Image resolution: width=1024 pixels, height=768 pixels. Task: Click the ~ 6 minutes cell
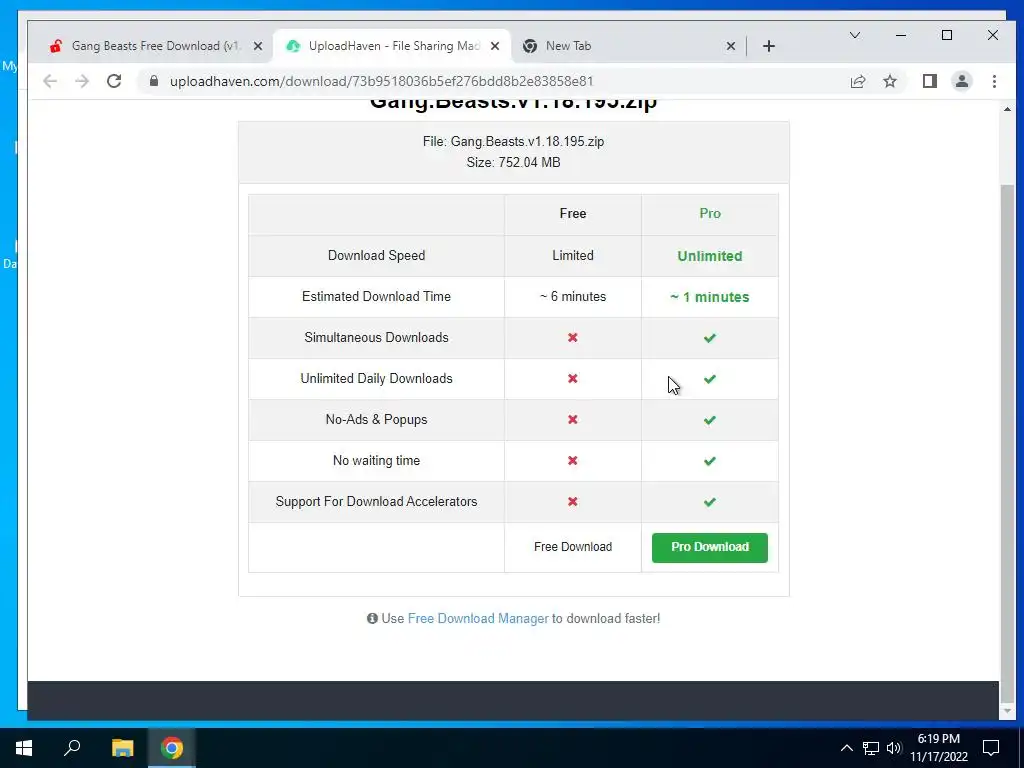573,296
